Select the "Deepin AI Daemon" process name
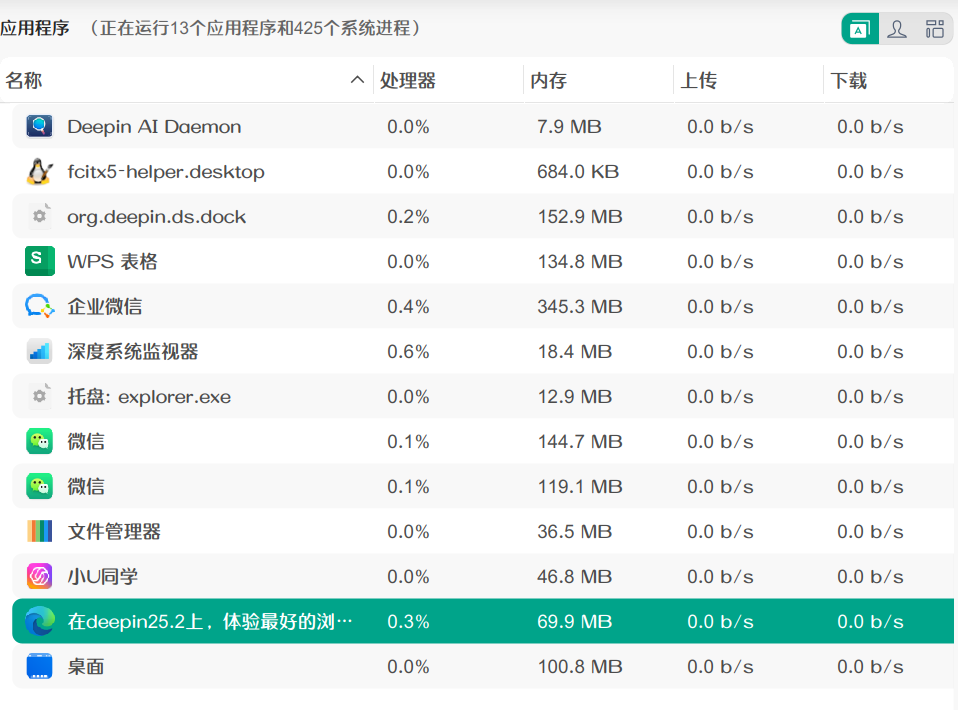This screenshot has width=958, height=710. 154,126
